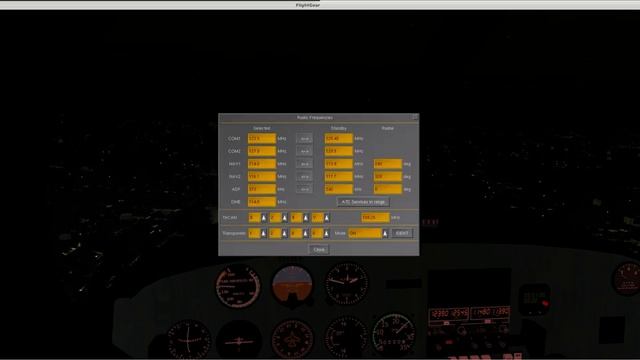640x360 pixels.
Task: Swap NAV2 selected and standby frequencies
Action: (304, 177)
